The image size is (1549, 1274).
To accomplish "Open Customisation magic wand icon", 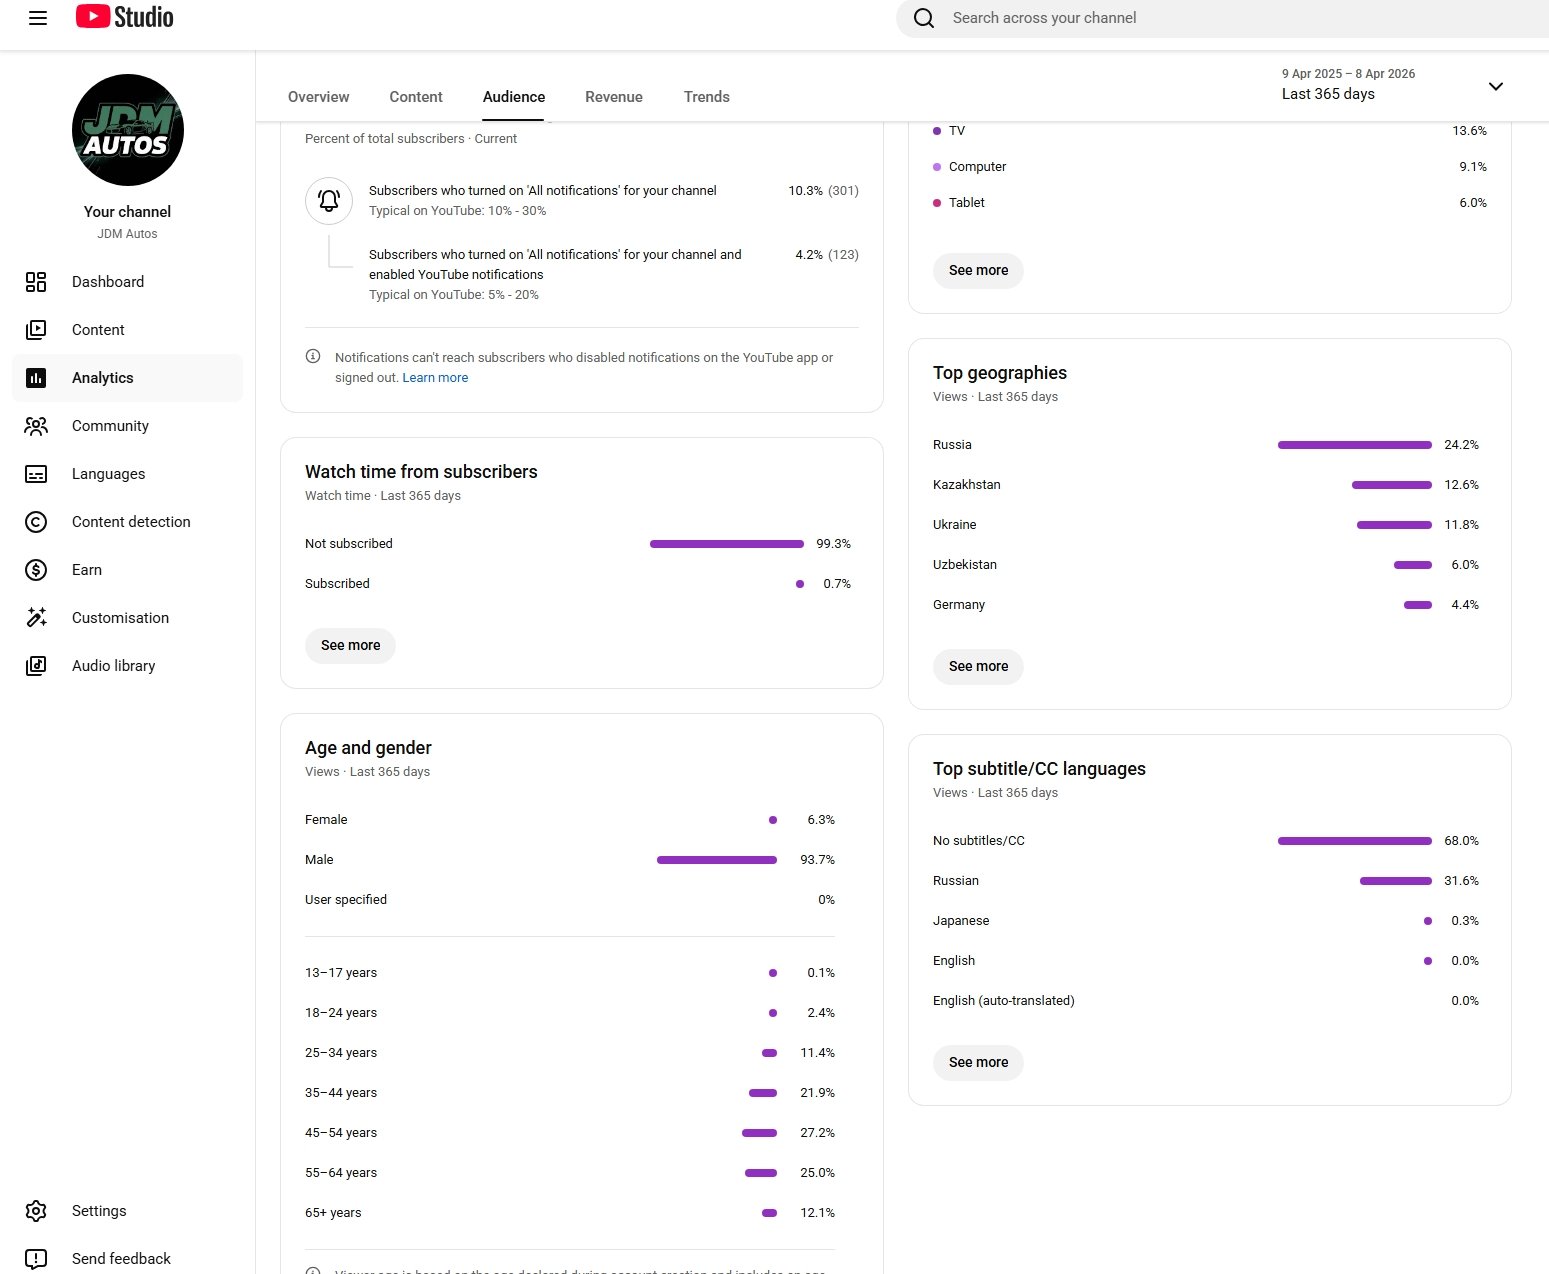I will pyautogui.click(x=36, y=618).
